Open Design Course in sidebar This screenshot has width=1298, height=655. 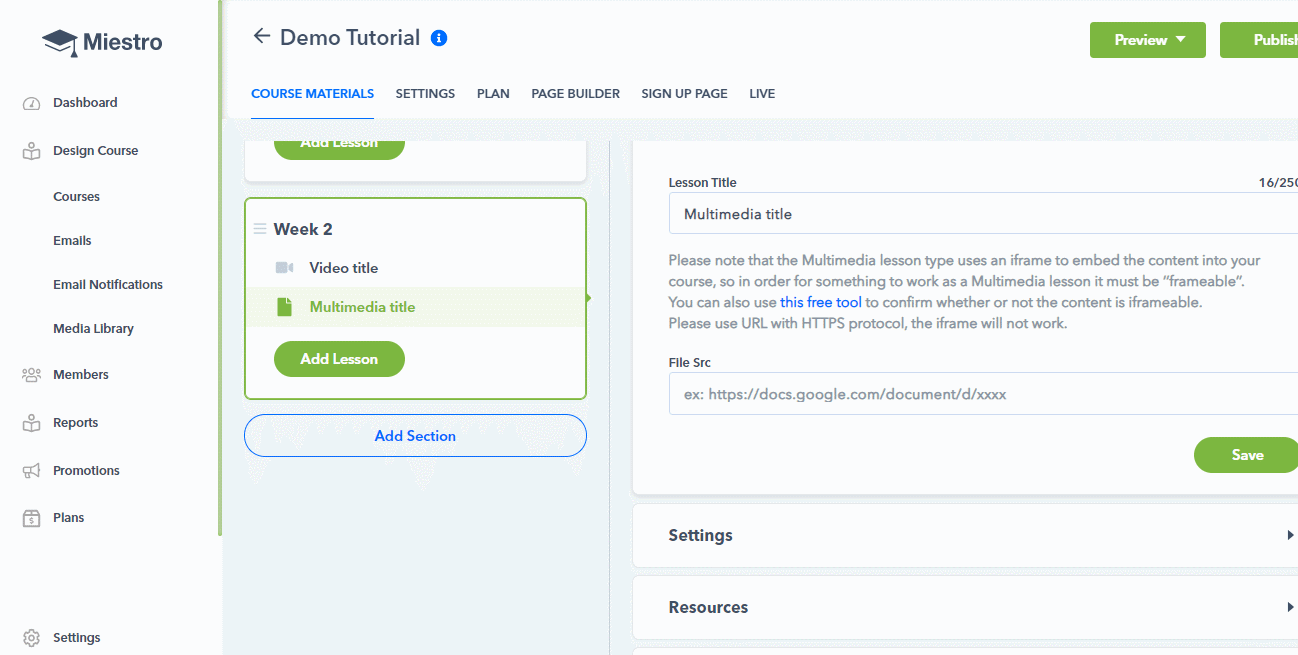[x=95, y=151]
